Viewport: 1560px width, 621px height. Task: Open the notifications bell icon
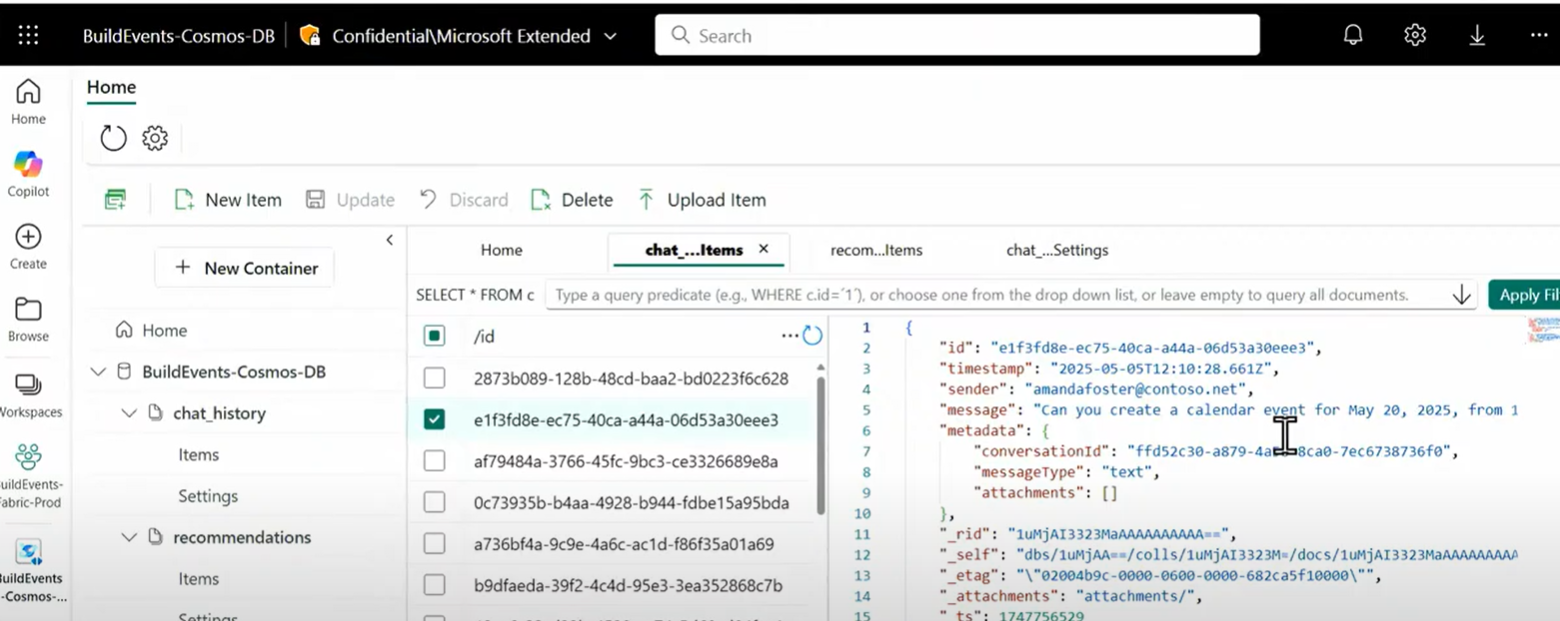tap(1353, 36)
